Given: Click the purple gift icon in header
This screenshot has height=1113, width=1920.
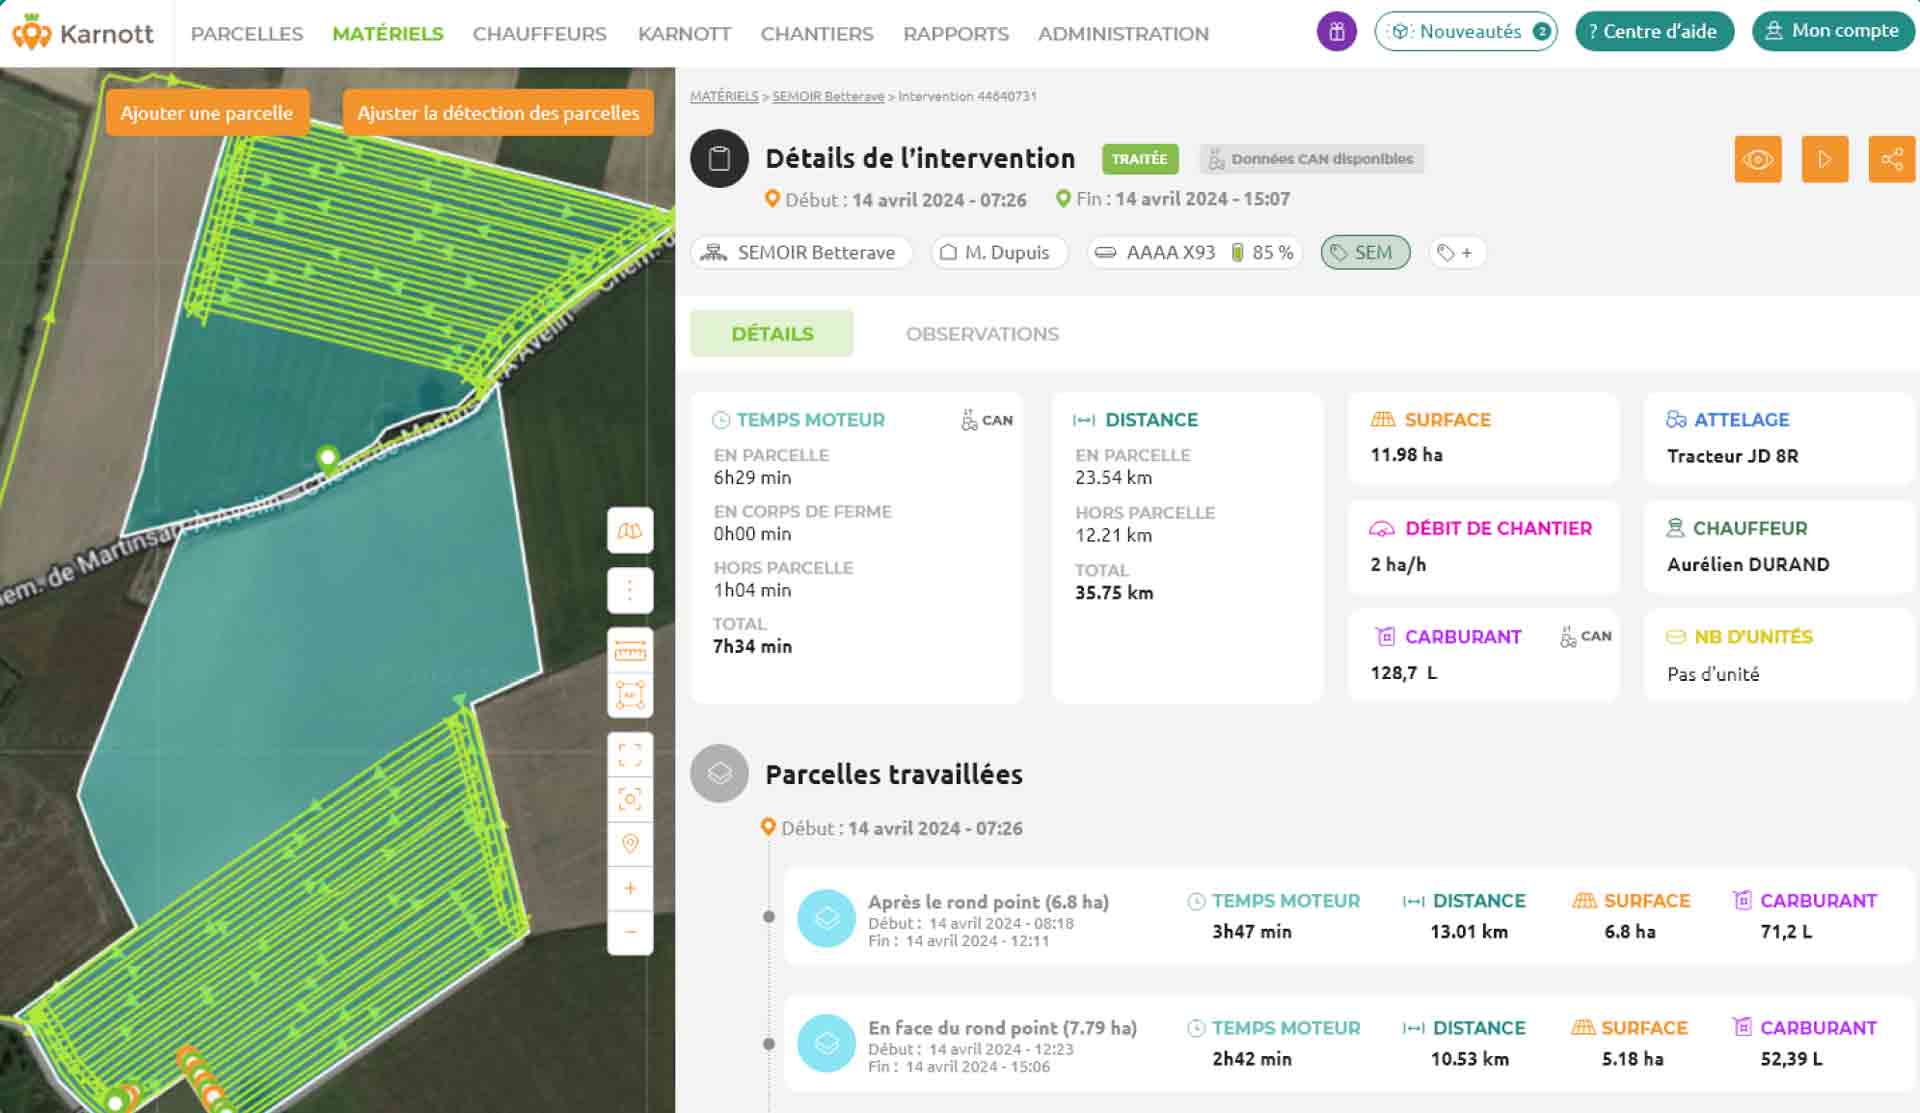Looking at the screenshot, I should 1336,32.
